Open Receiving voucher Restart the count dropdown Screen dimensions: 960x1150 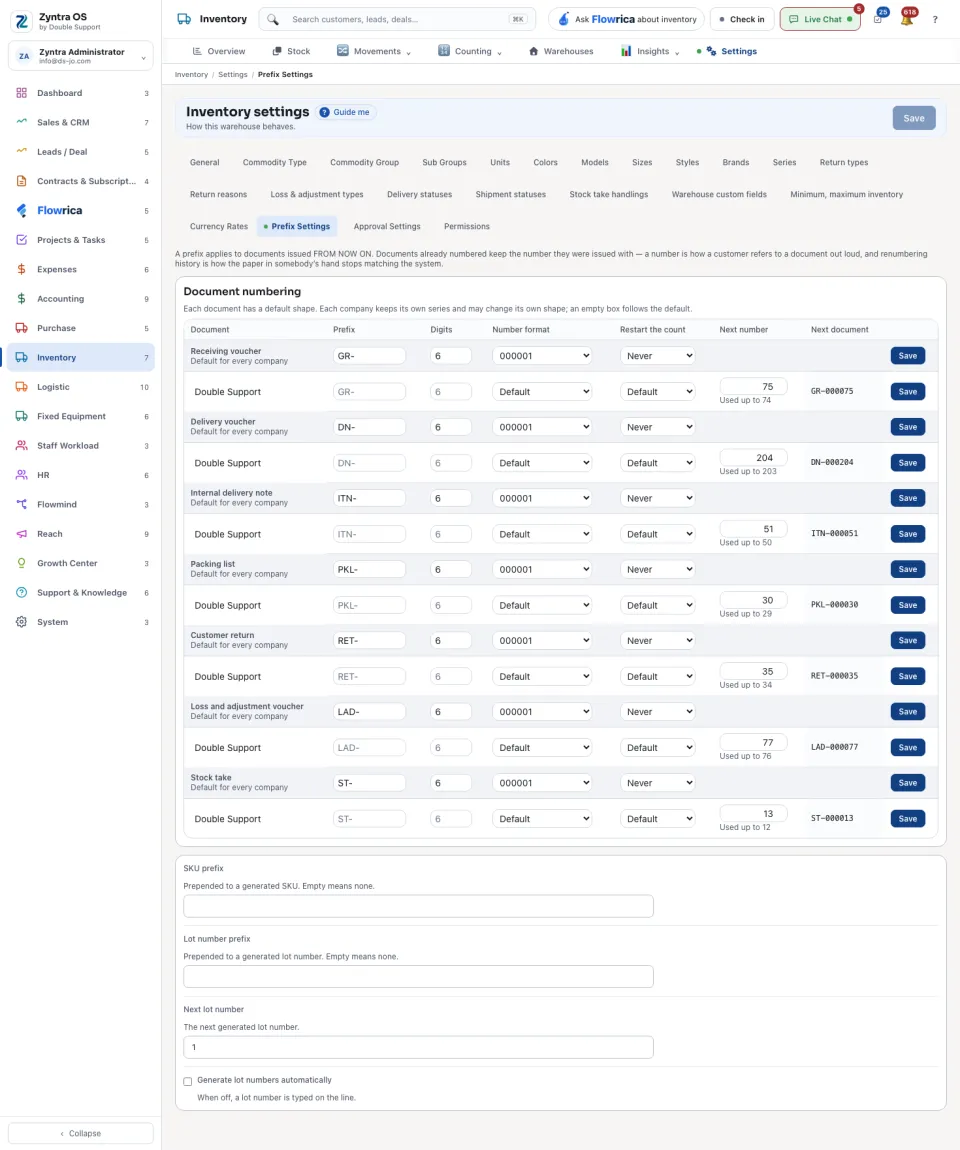(x=657, y=356)
